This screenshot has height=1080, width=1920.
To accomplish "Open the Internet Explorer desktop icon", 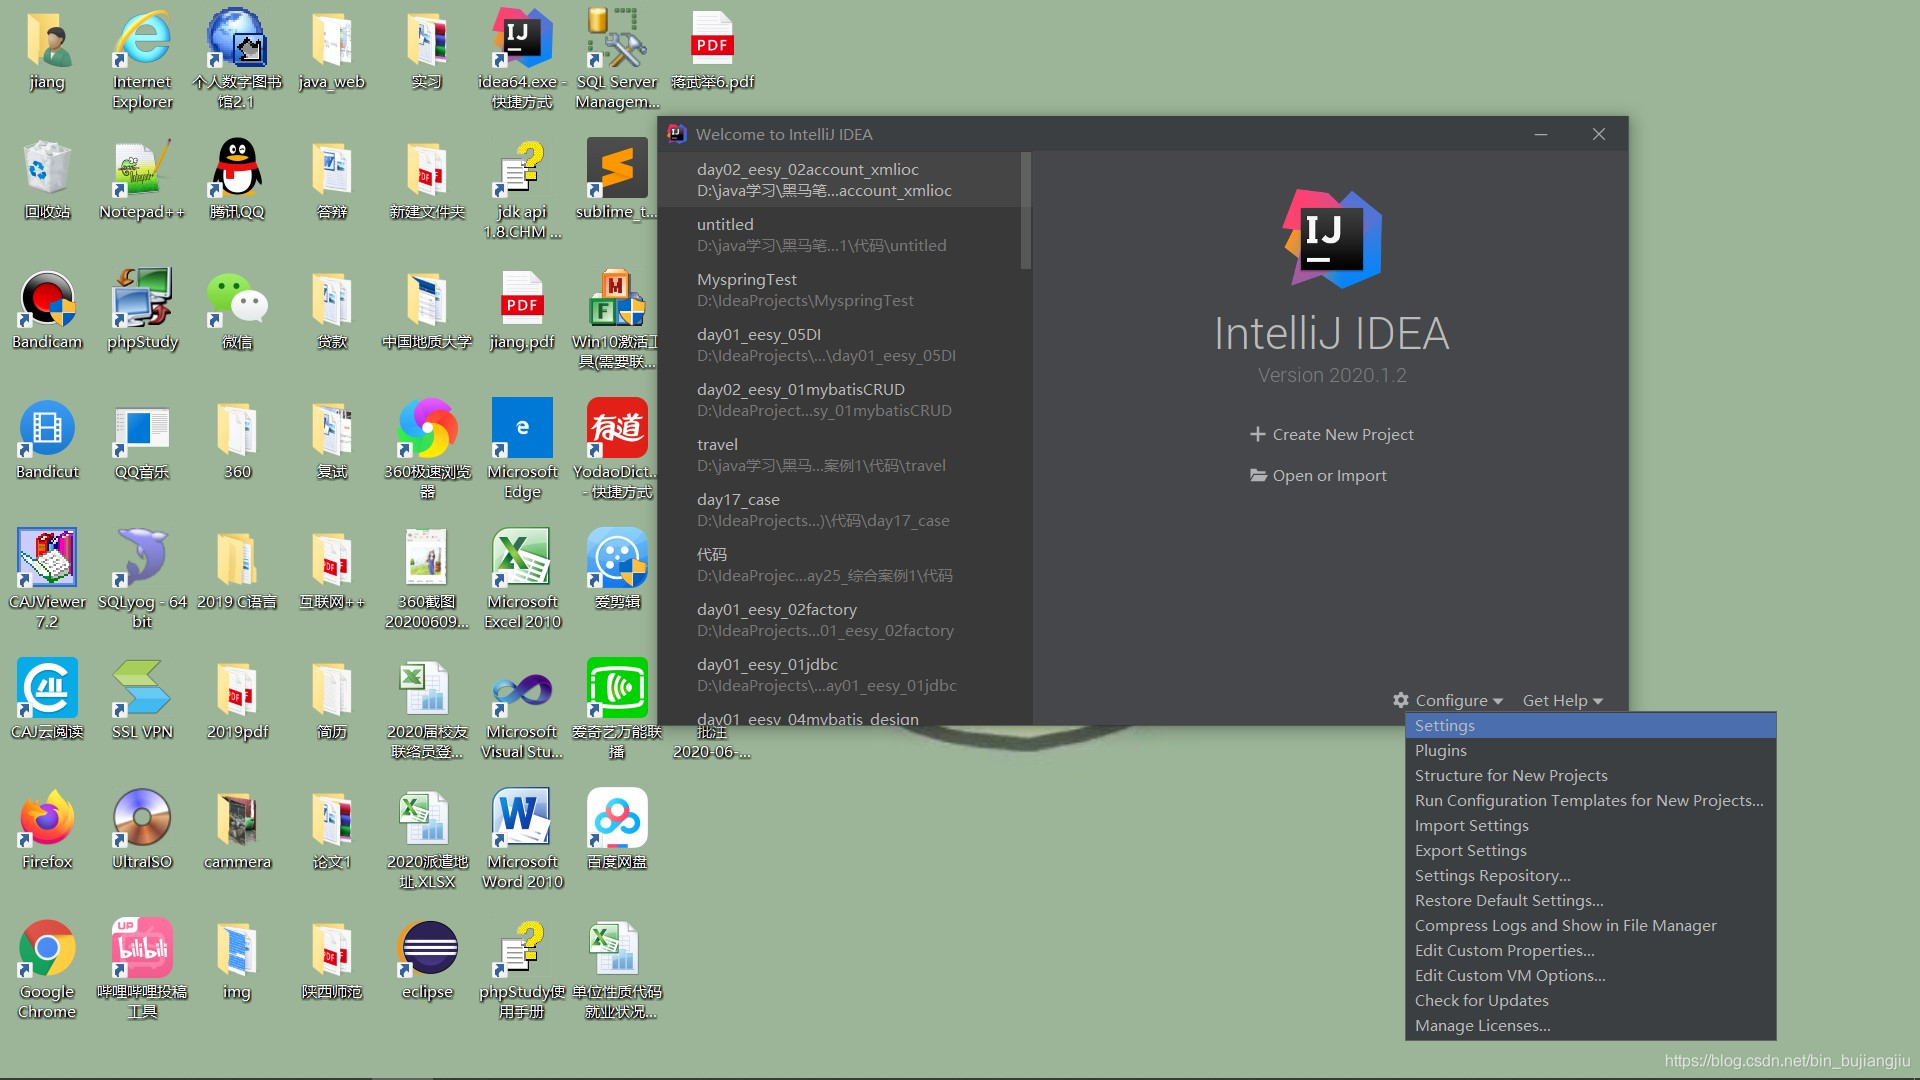I will (x=142, y=60).
